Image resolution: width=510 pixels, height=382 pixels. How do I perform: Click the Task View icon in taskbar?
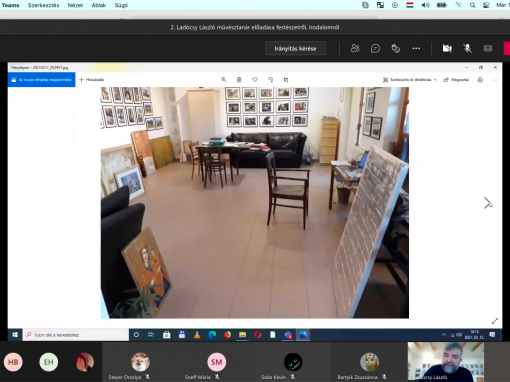(x=151, y=335)
